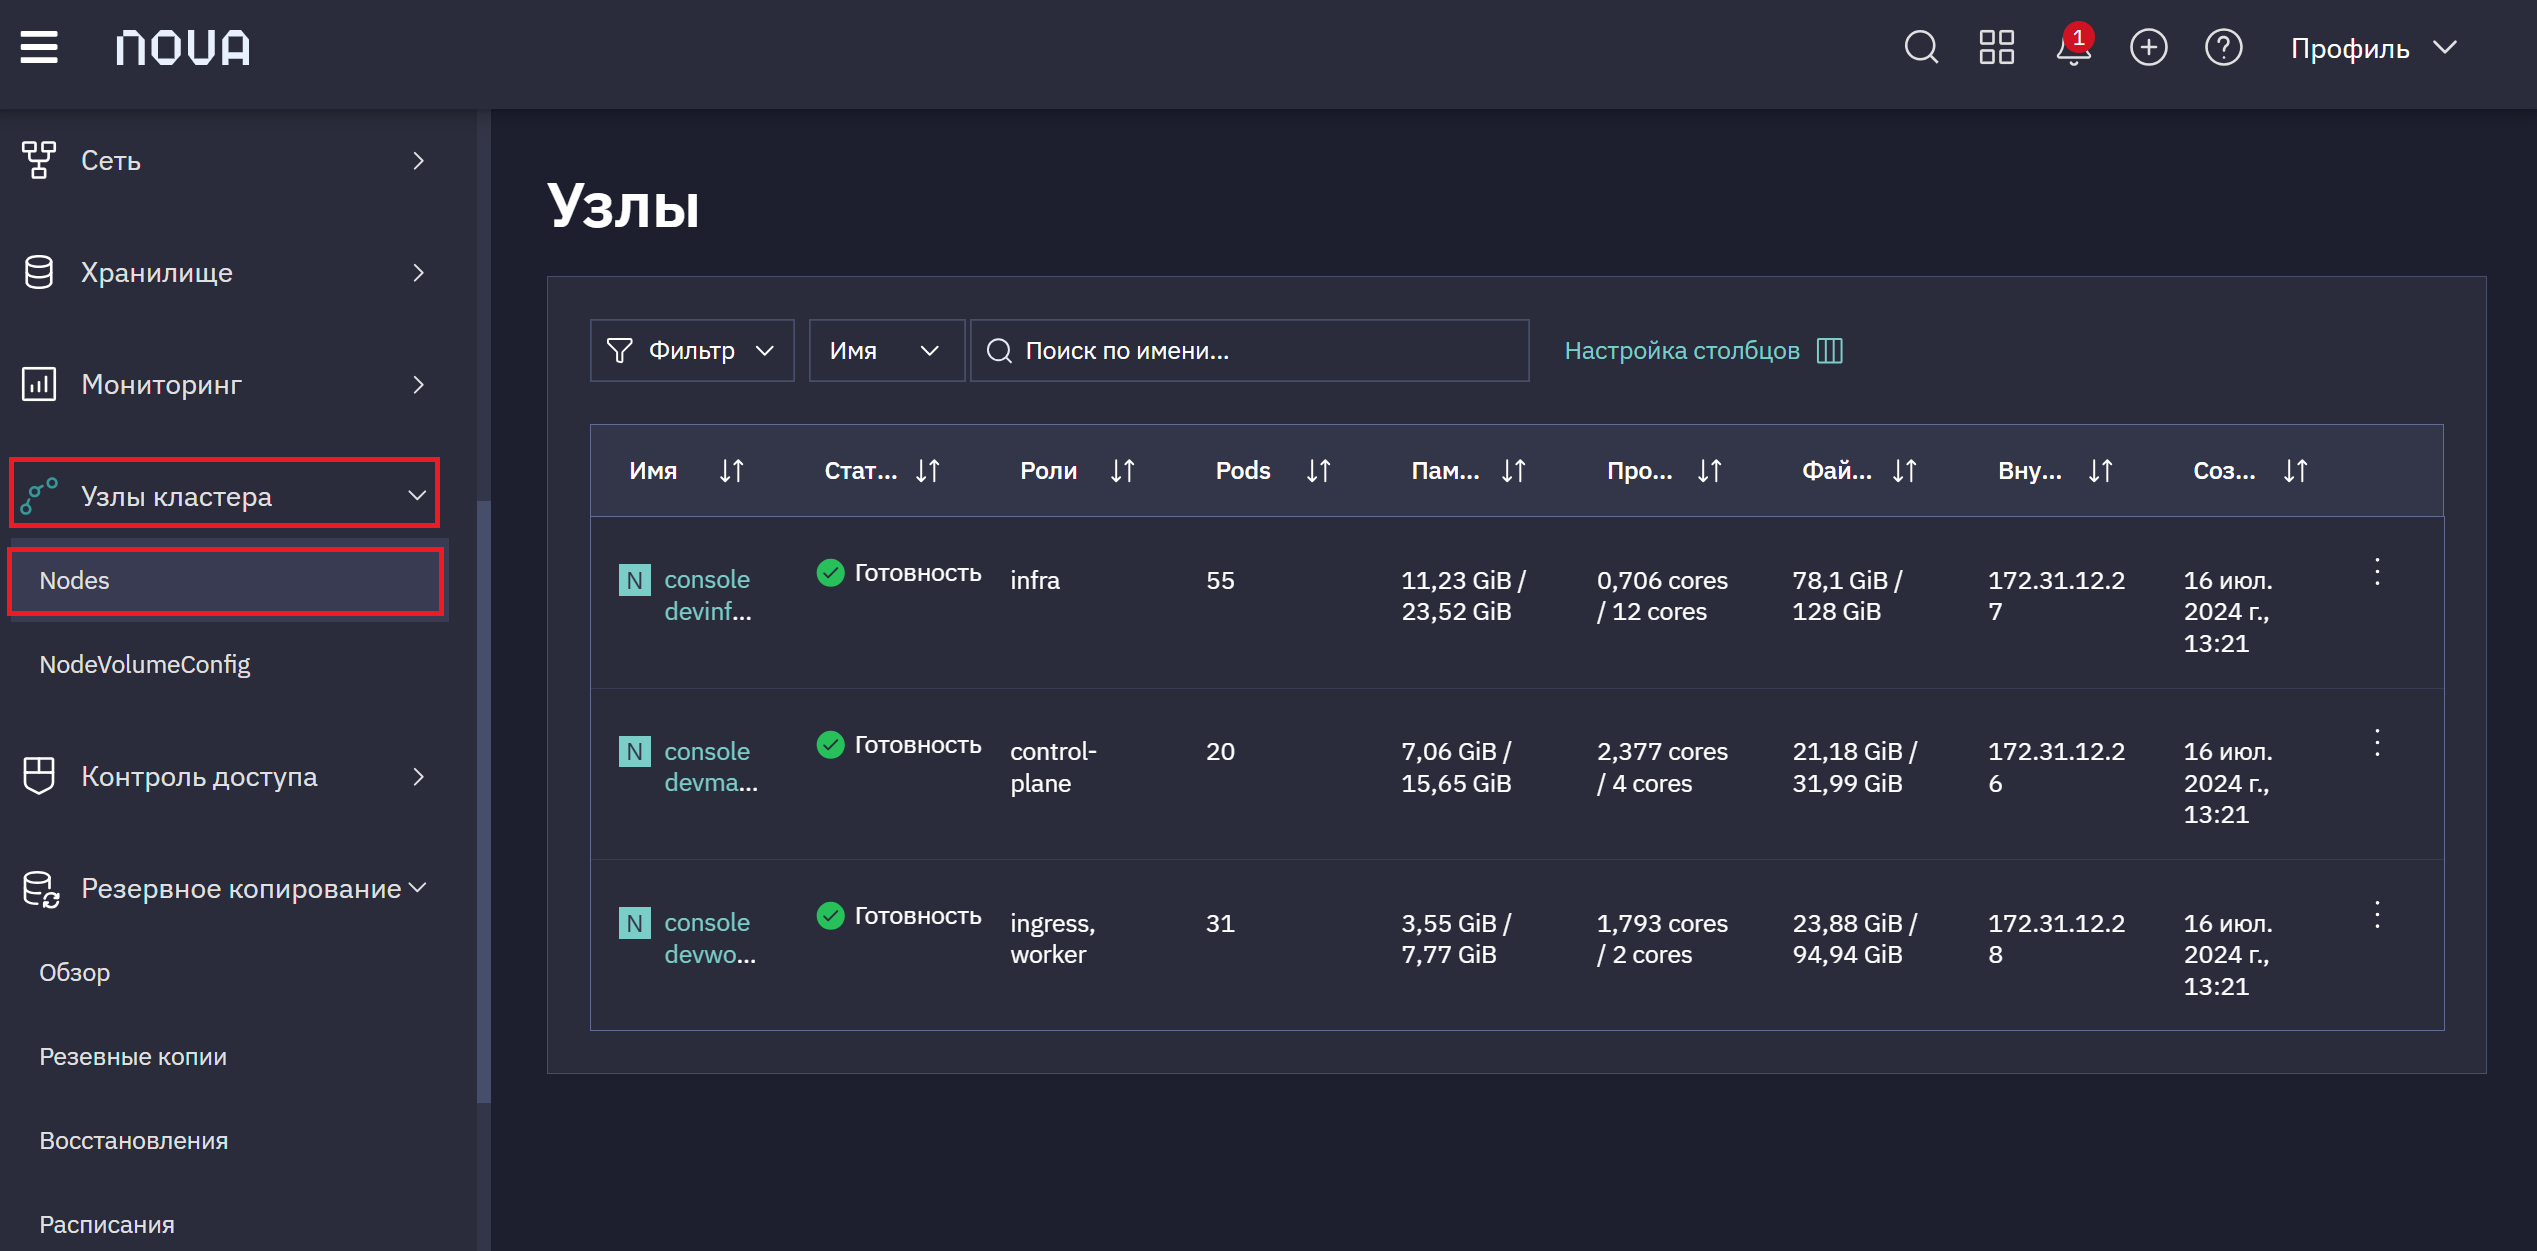
Task: Click the plus circle create icon
Action: 2148,47
